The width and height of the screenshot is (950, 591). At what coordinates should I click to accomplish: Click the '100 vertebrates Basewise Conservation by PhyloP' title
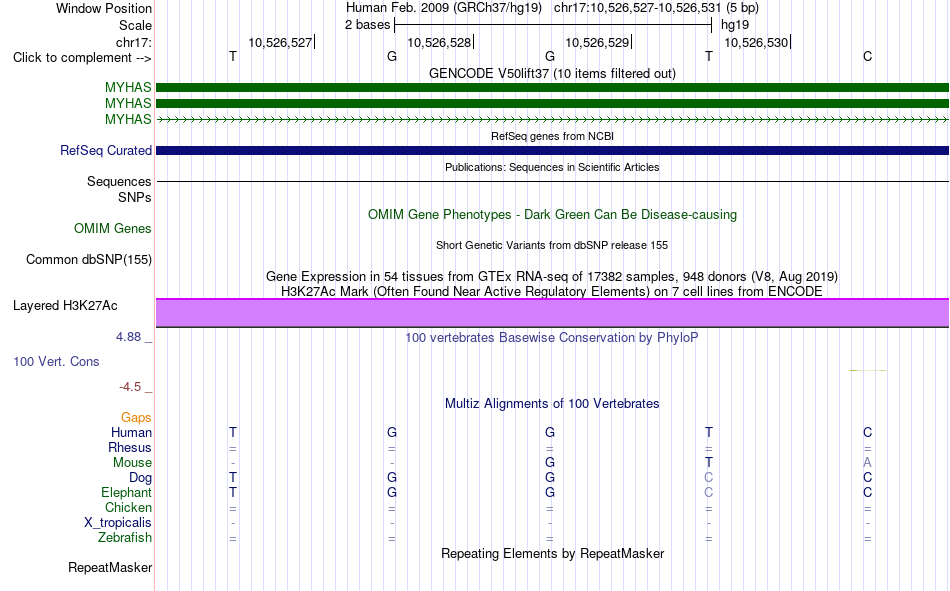click(x=552, y=338)
